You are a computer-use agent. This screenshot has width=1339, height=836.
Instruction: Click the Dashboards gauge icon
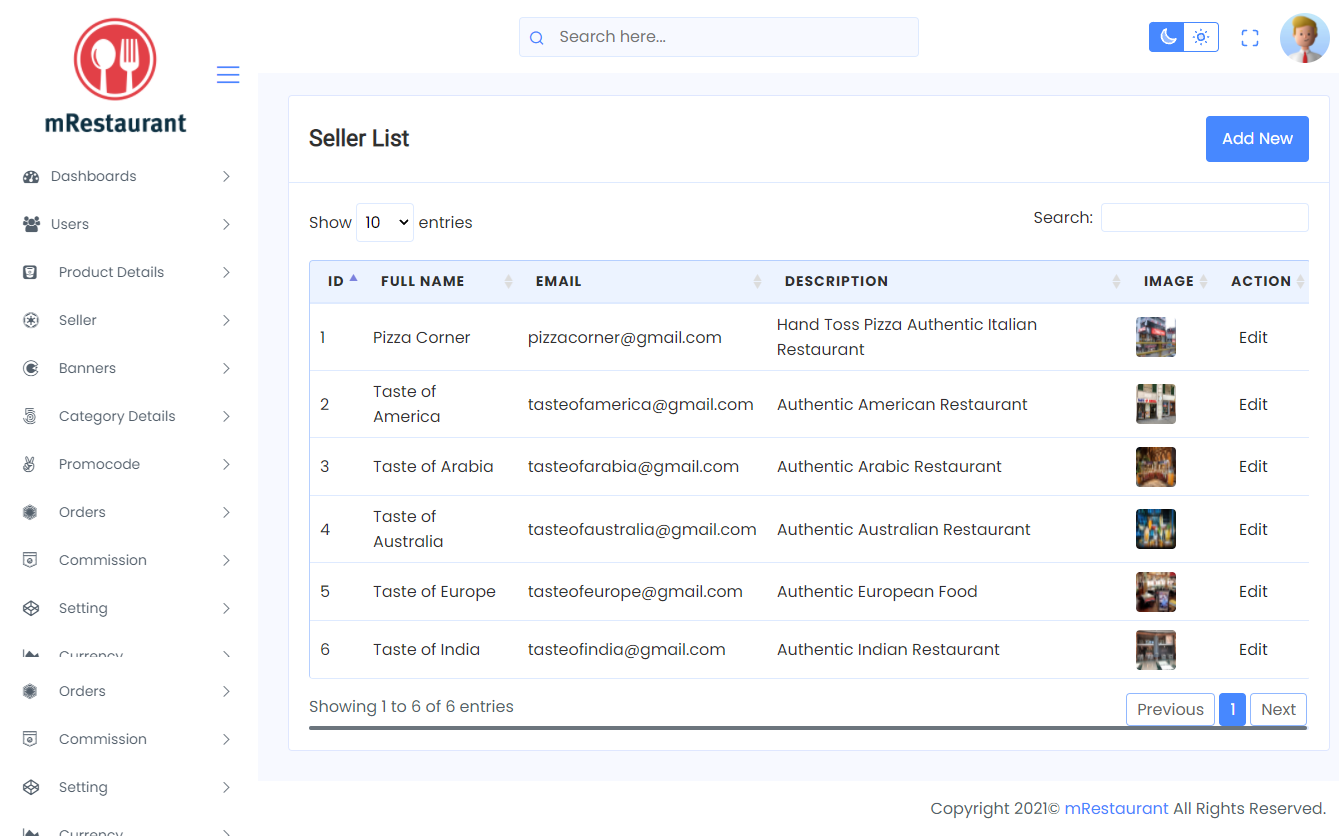click(31, 177)
